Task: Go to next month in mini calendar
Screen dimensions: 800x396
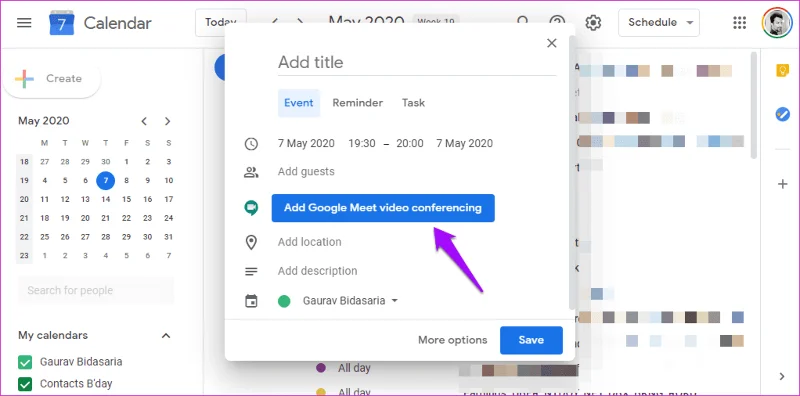Action: (x=167, y=121)
